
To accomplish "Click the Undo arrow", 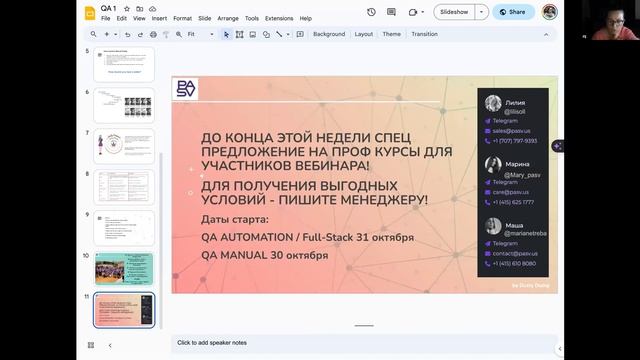I will click(x=127, y=34).
